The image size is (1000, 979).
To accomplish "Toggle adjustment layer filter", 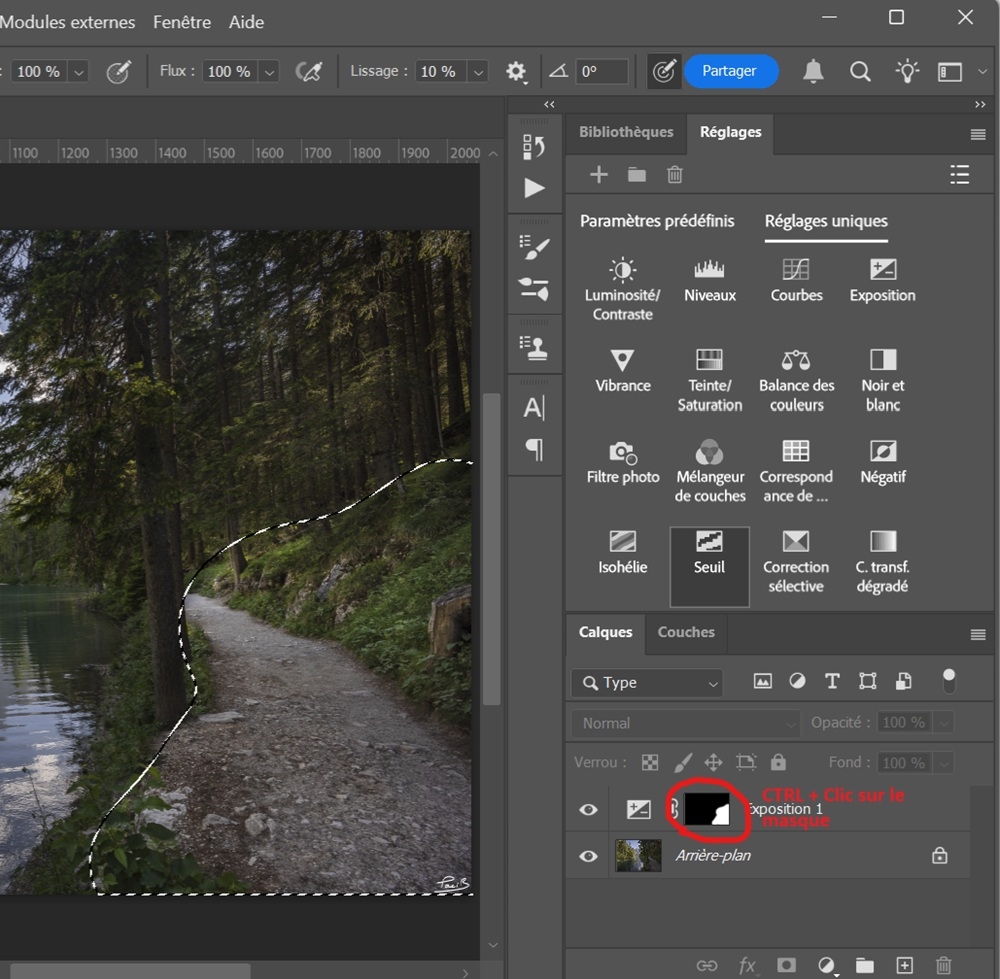I will click(x=797, y=681).
